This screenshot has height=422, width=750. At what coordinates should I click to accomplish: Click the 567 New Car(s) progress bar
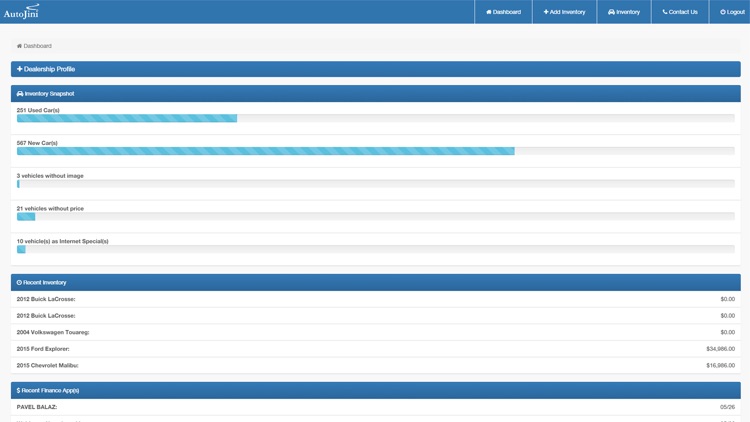[375, 151]
